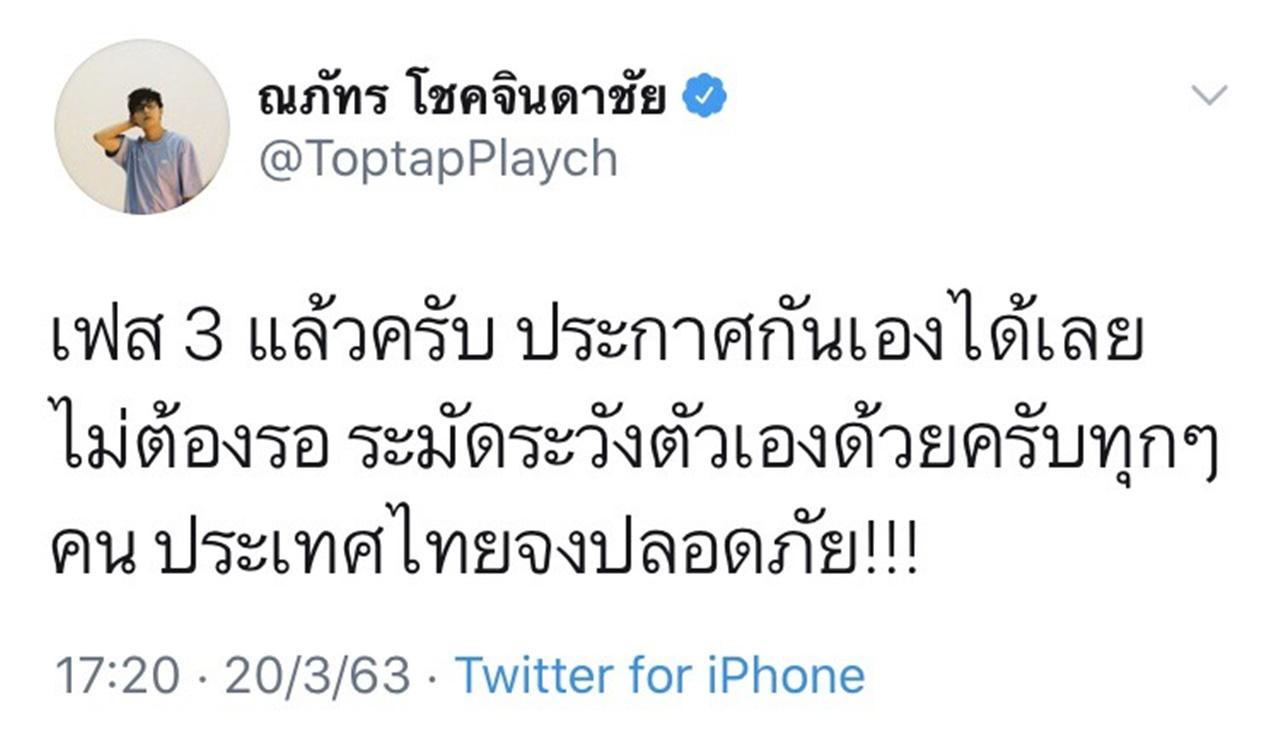Open the tweet options chevron menu
This screenshot has height=741, width=1280.
1209,96
